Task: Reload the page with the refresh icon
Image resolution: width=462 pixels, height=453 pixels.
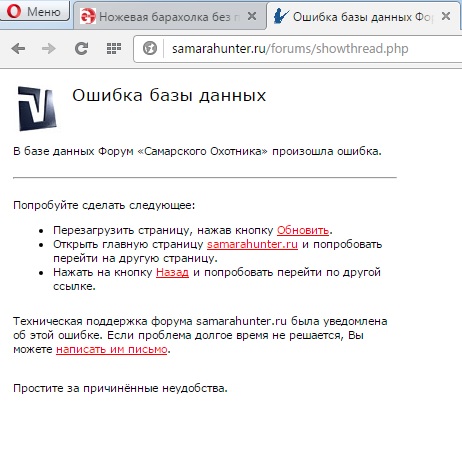Action: 81,49
